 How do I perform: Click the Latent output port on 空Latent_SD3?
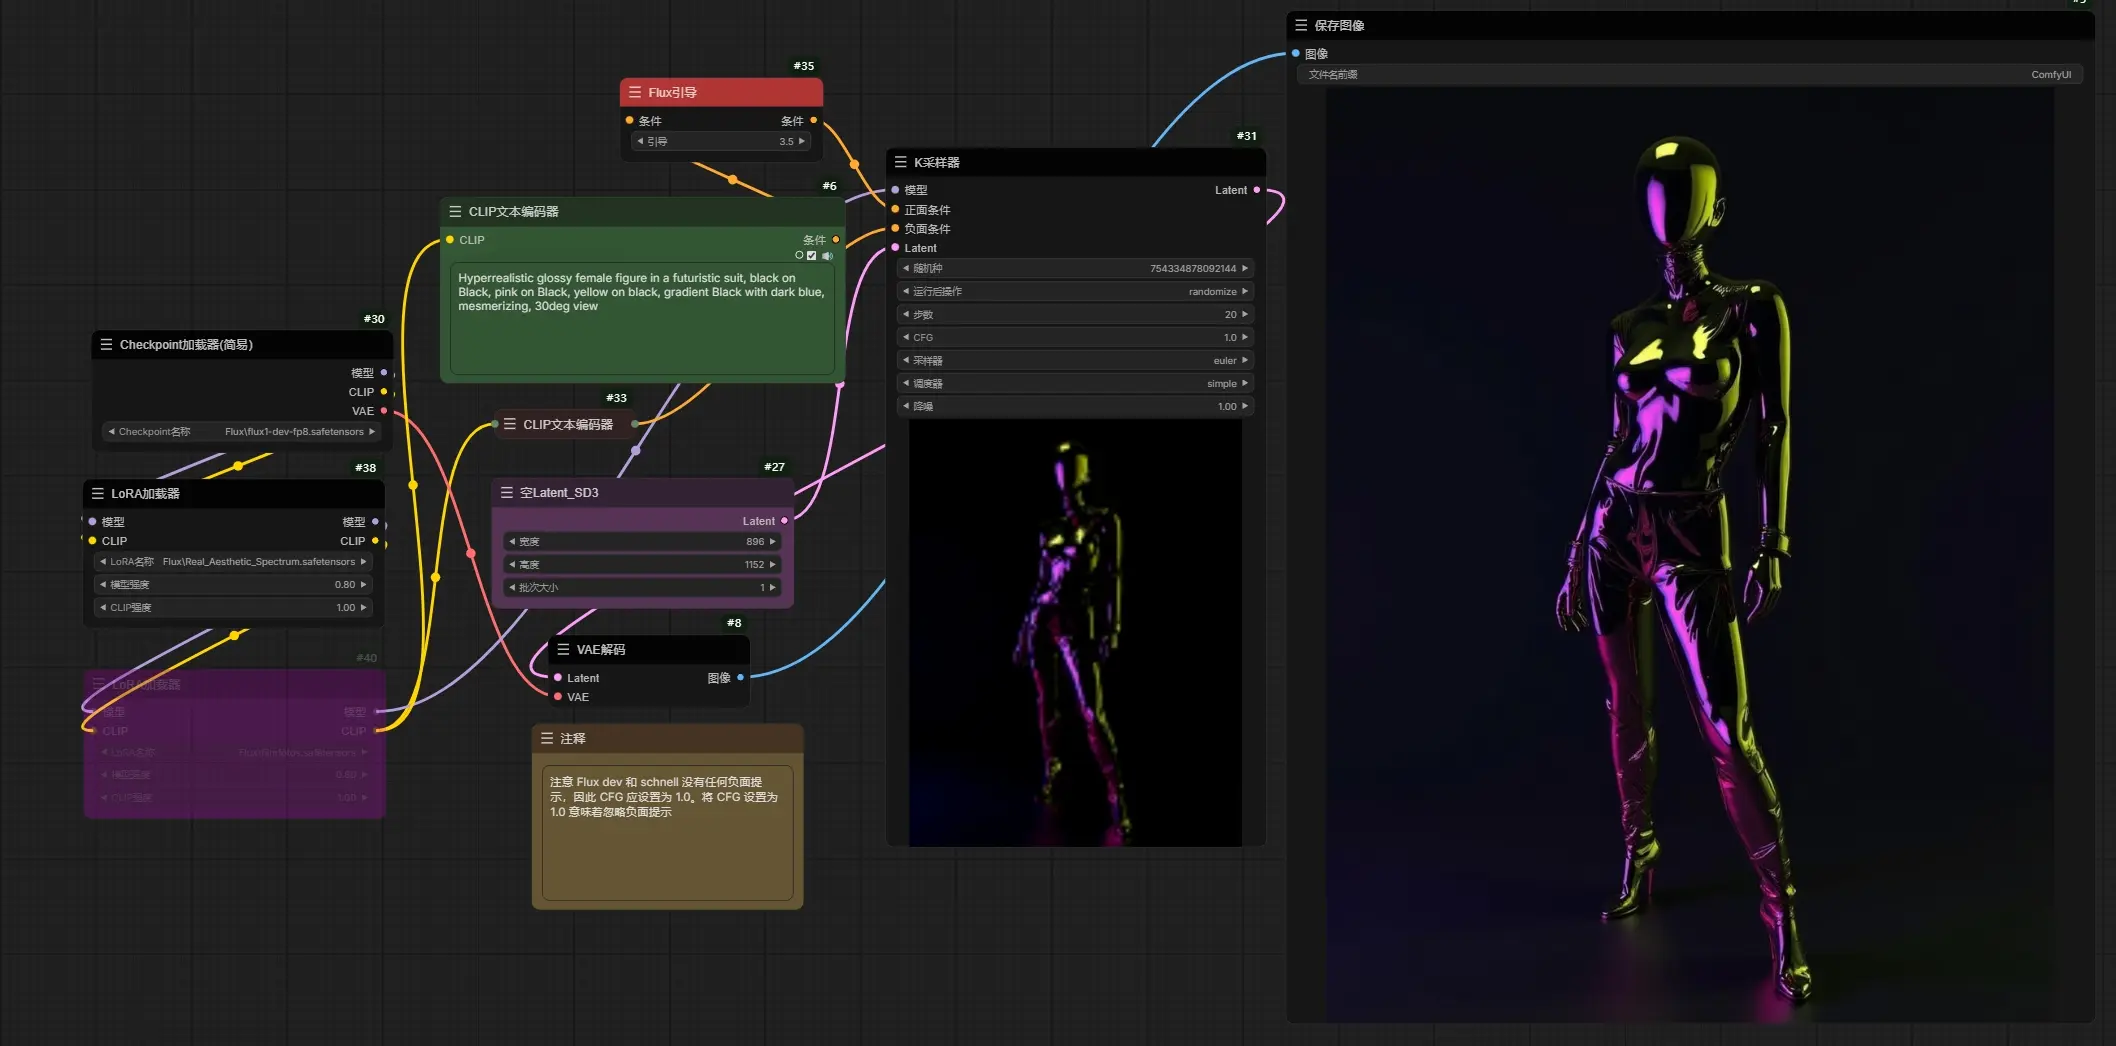pos(784,520)
